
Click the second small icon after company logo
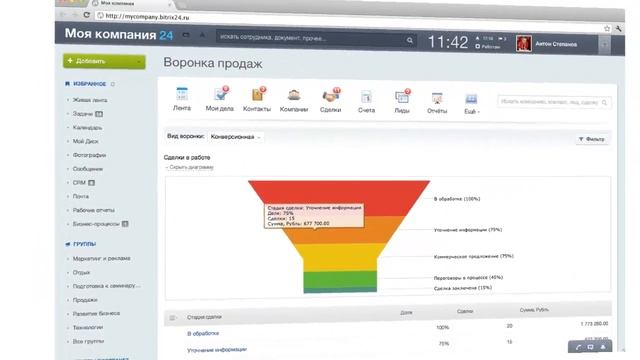202,36
